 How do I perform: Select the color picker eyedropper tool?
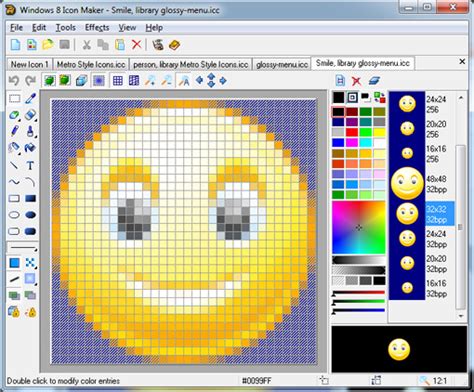coord(30,99)
